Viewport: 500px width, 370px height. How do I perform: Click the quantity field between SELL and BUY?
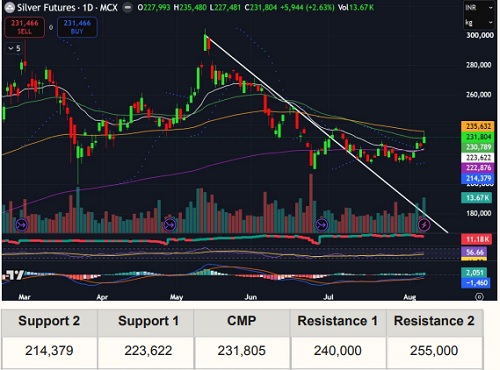coord(51,27)
